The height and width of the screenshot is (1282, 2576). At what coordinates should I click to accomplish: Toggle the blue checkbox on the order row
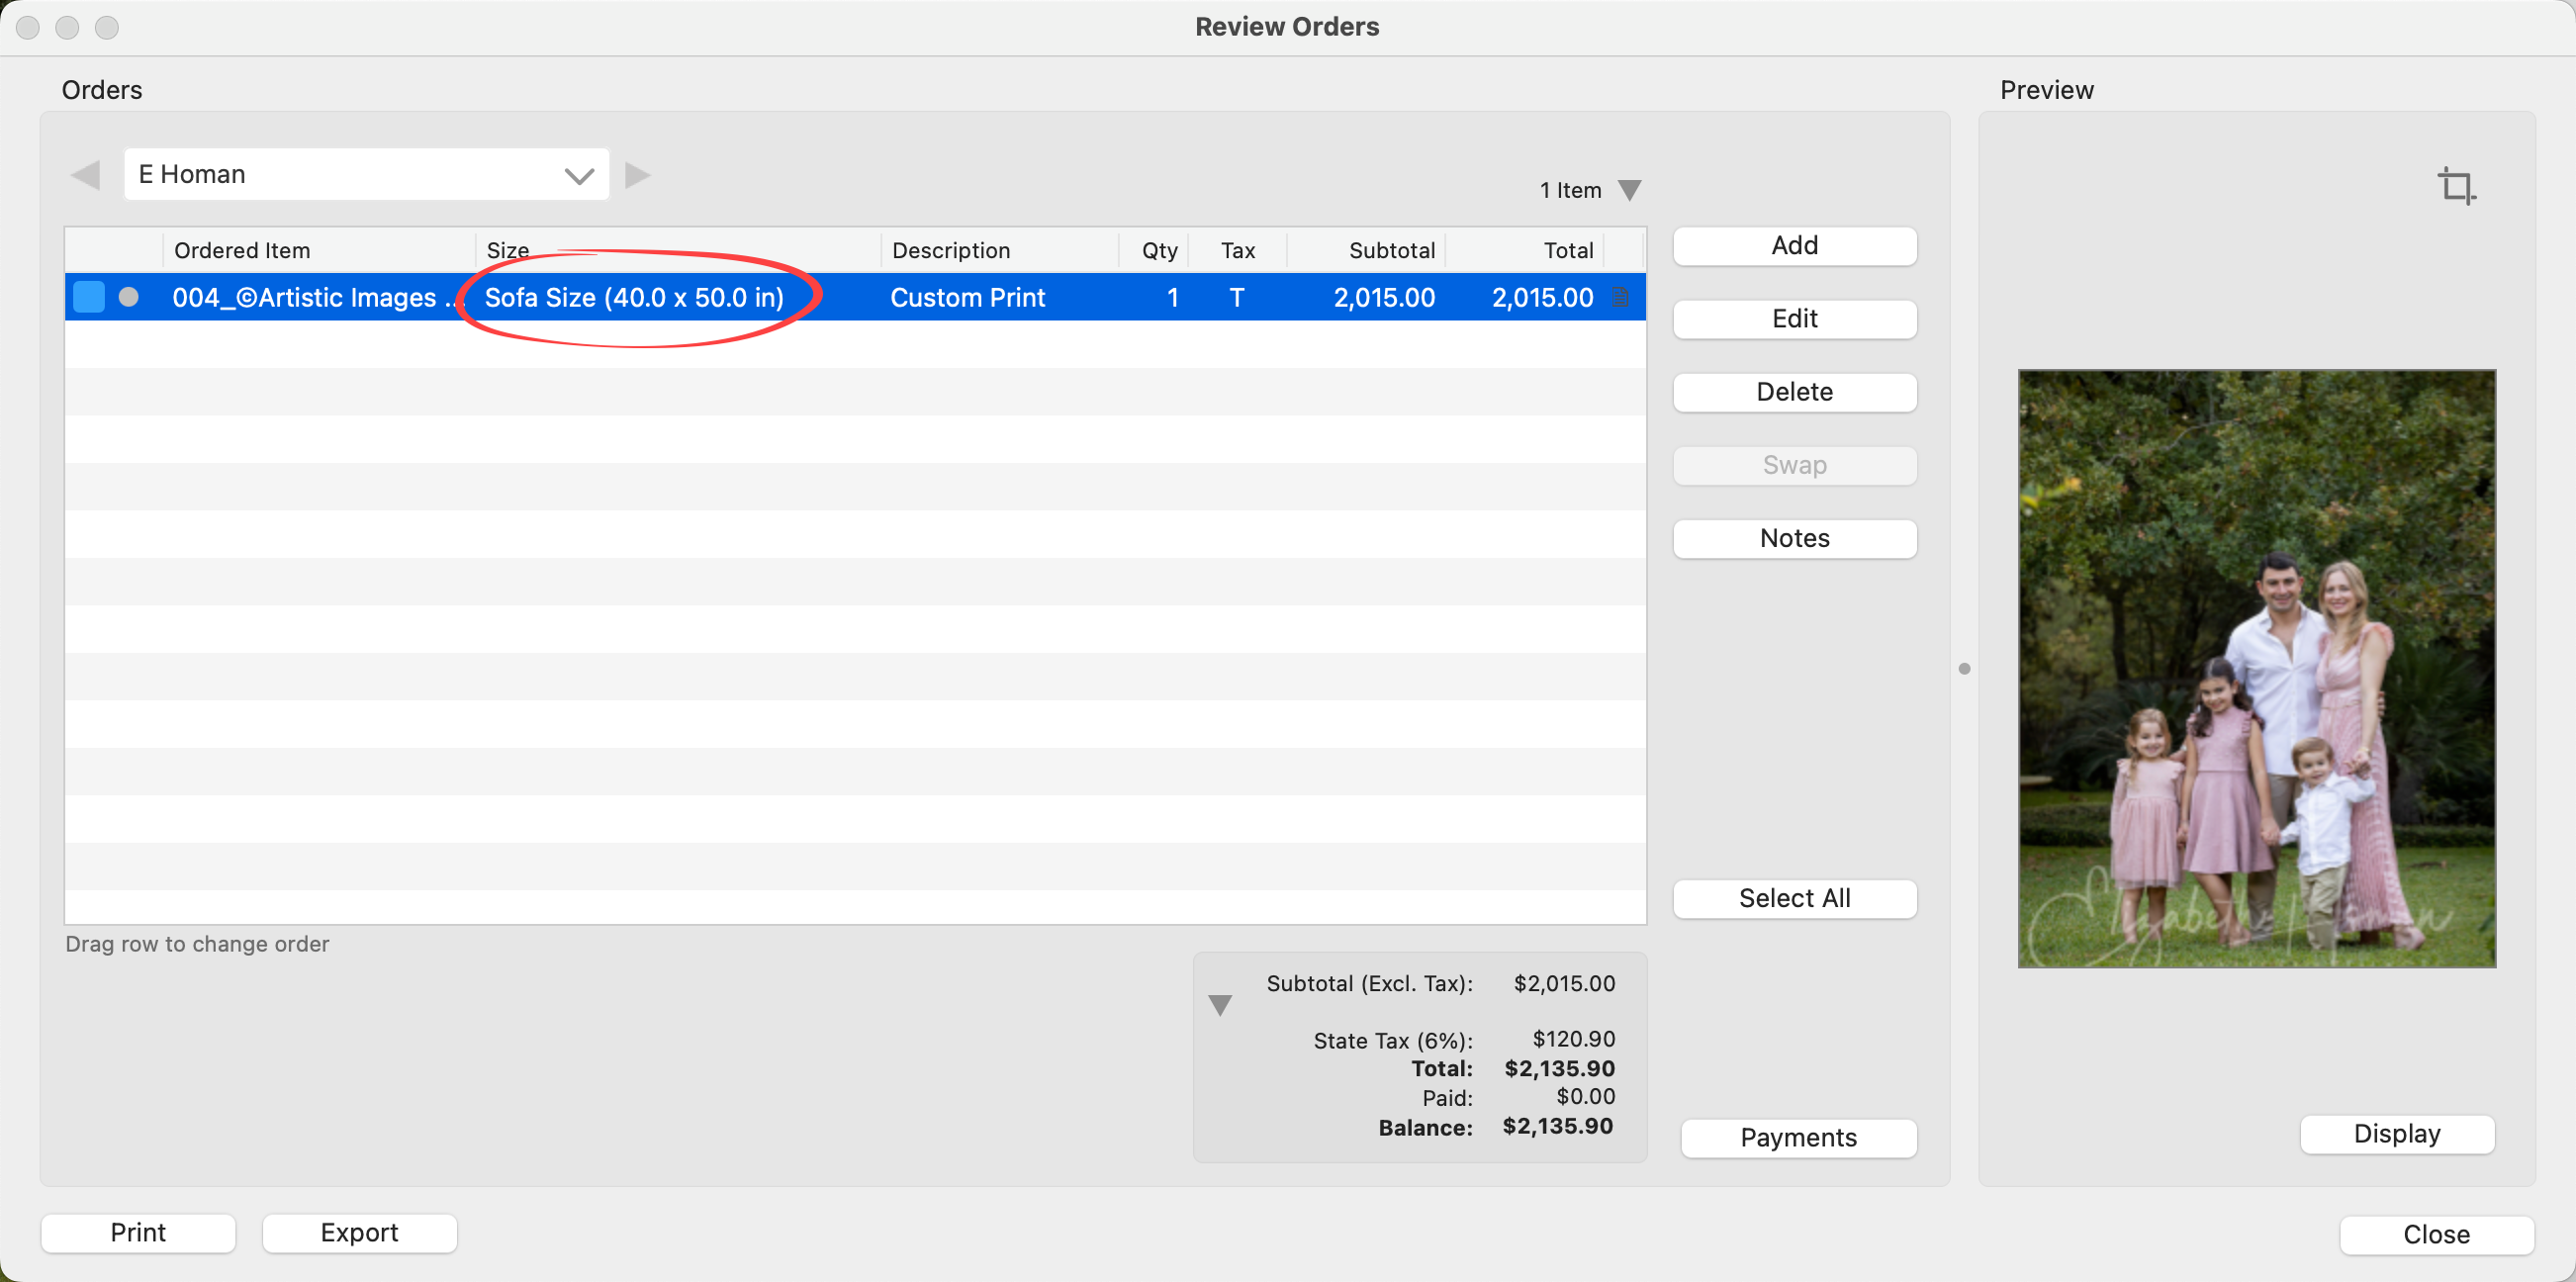click(89, 297)
